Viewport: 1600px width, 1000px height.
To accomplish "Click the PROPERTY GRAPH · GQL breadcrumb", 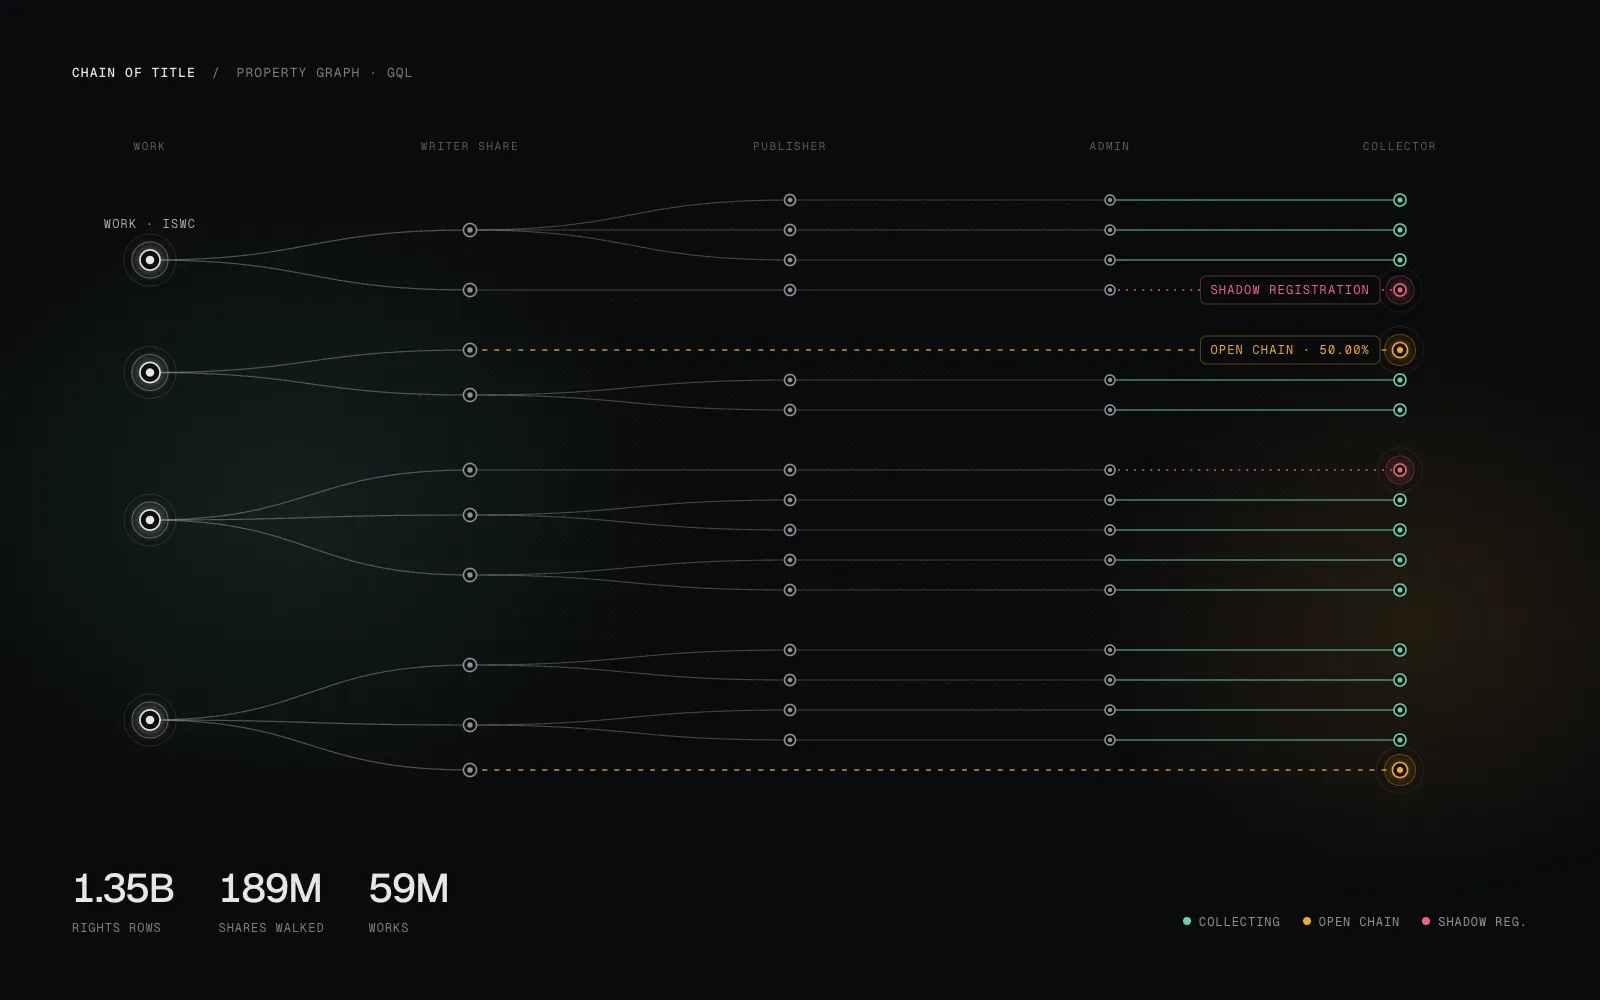I will [324, 73].
